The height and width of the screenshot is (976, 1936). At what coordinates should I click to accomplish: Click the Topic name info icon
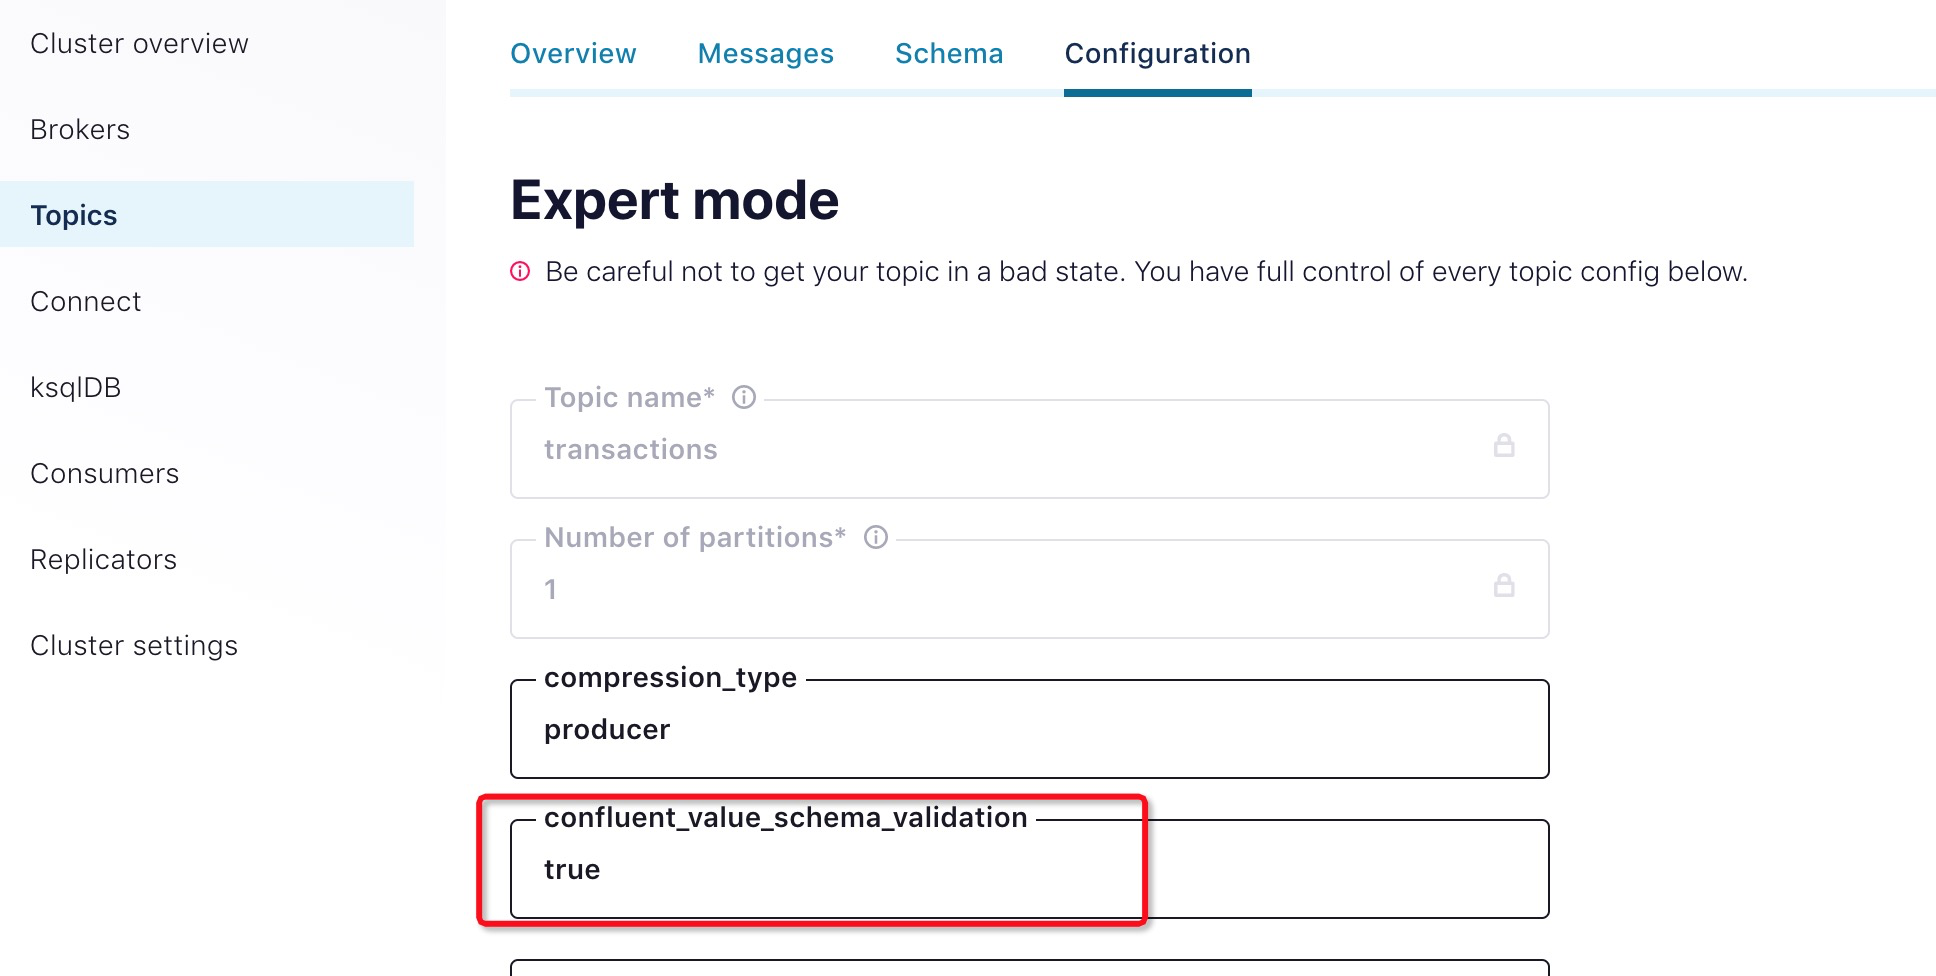tap(744, 398)
